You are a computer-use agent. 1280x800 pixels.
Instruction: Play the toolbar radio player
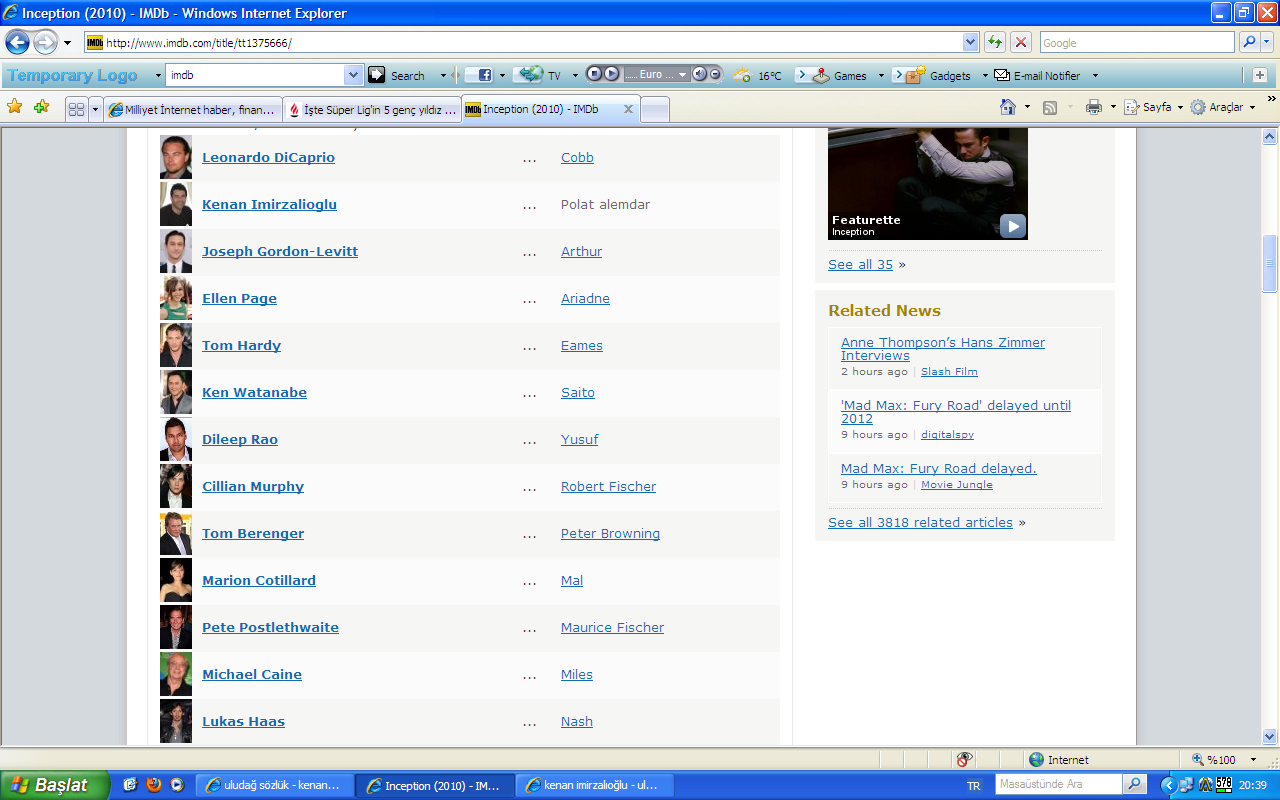click(x=610, y=74)
